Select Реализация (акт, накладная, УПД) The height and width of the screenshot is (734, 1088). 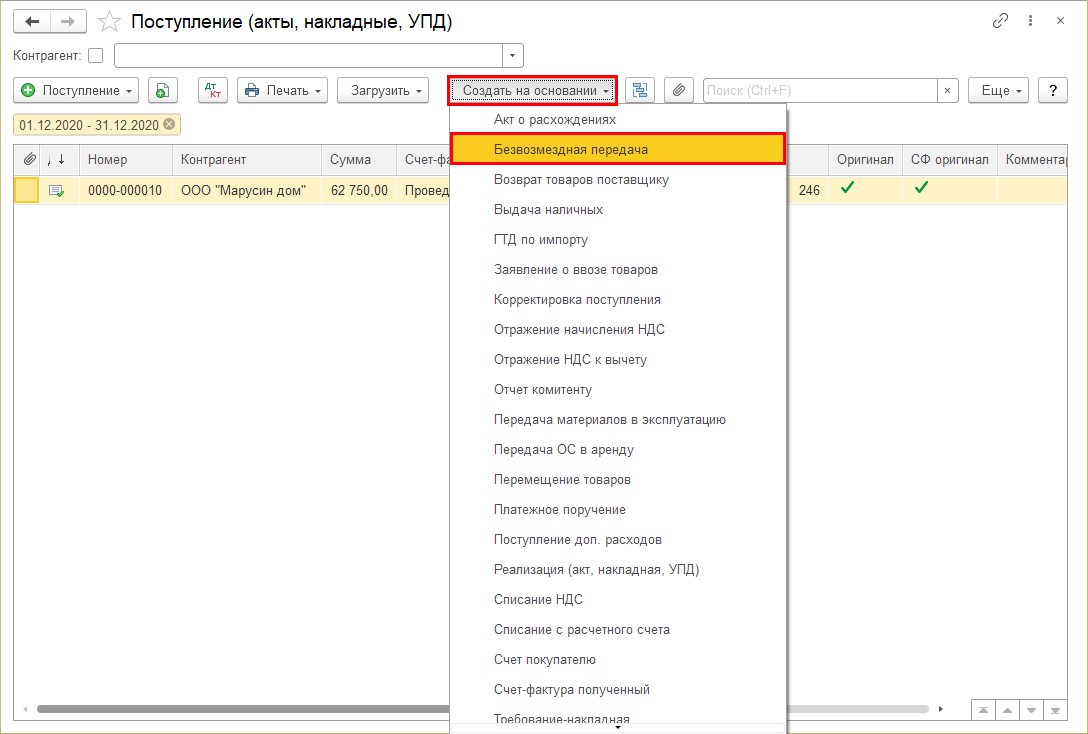click(x=618, y=570)
